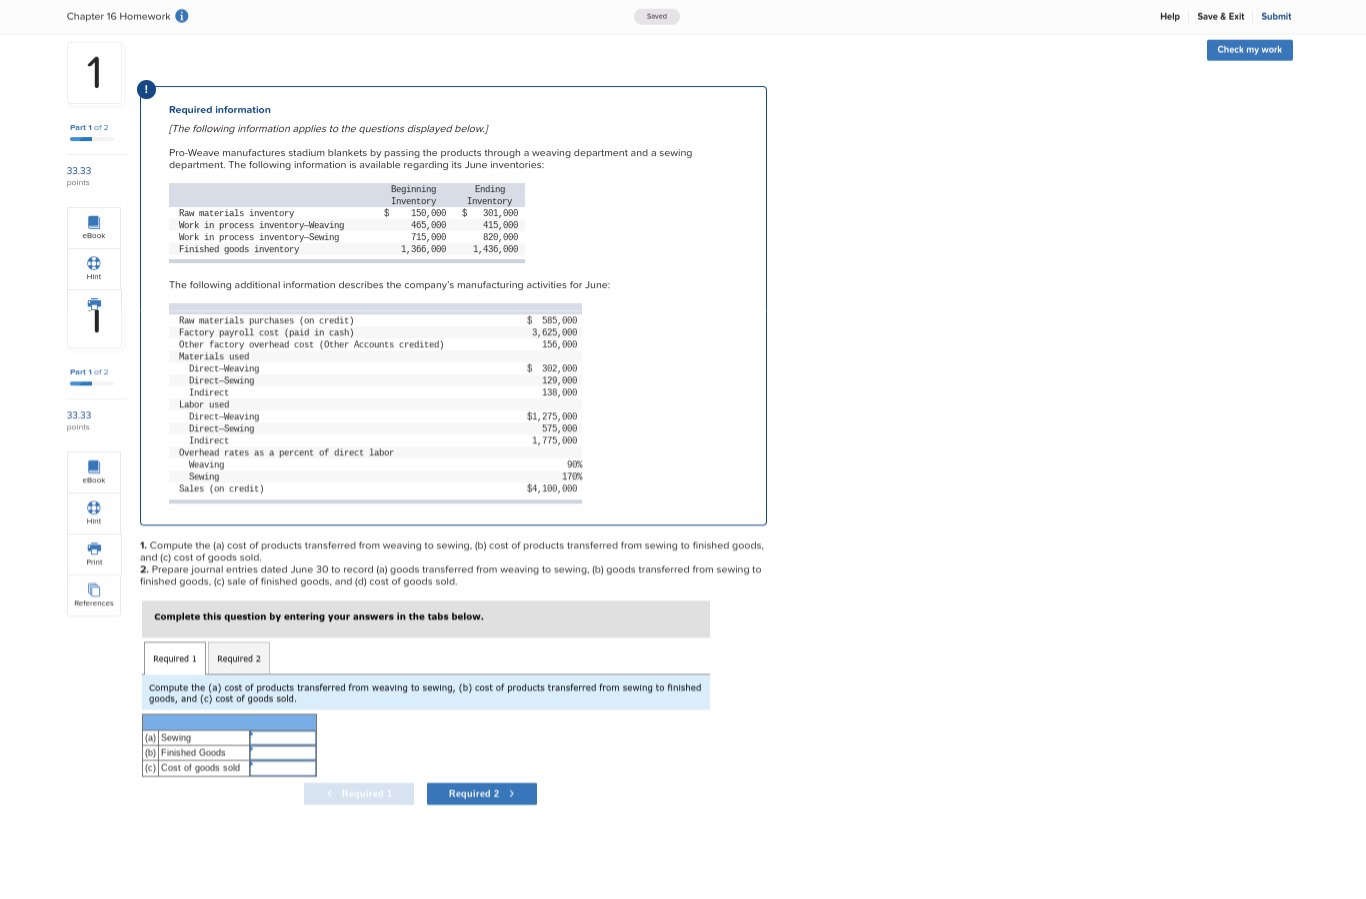Click the (c) Cost of goods sold answer field

click(x=283, y=768)
